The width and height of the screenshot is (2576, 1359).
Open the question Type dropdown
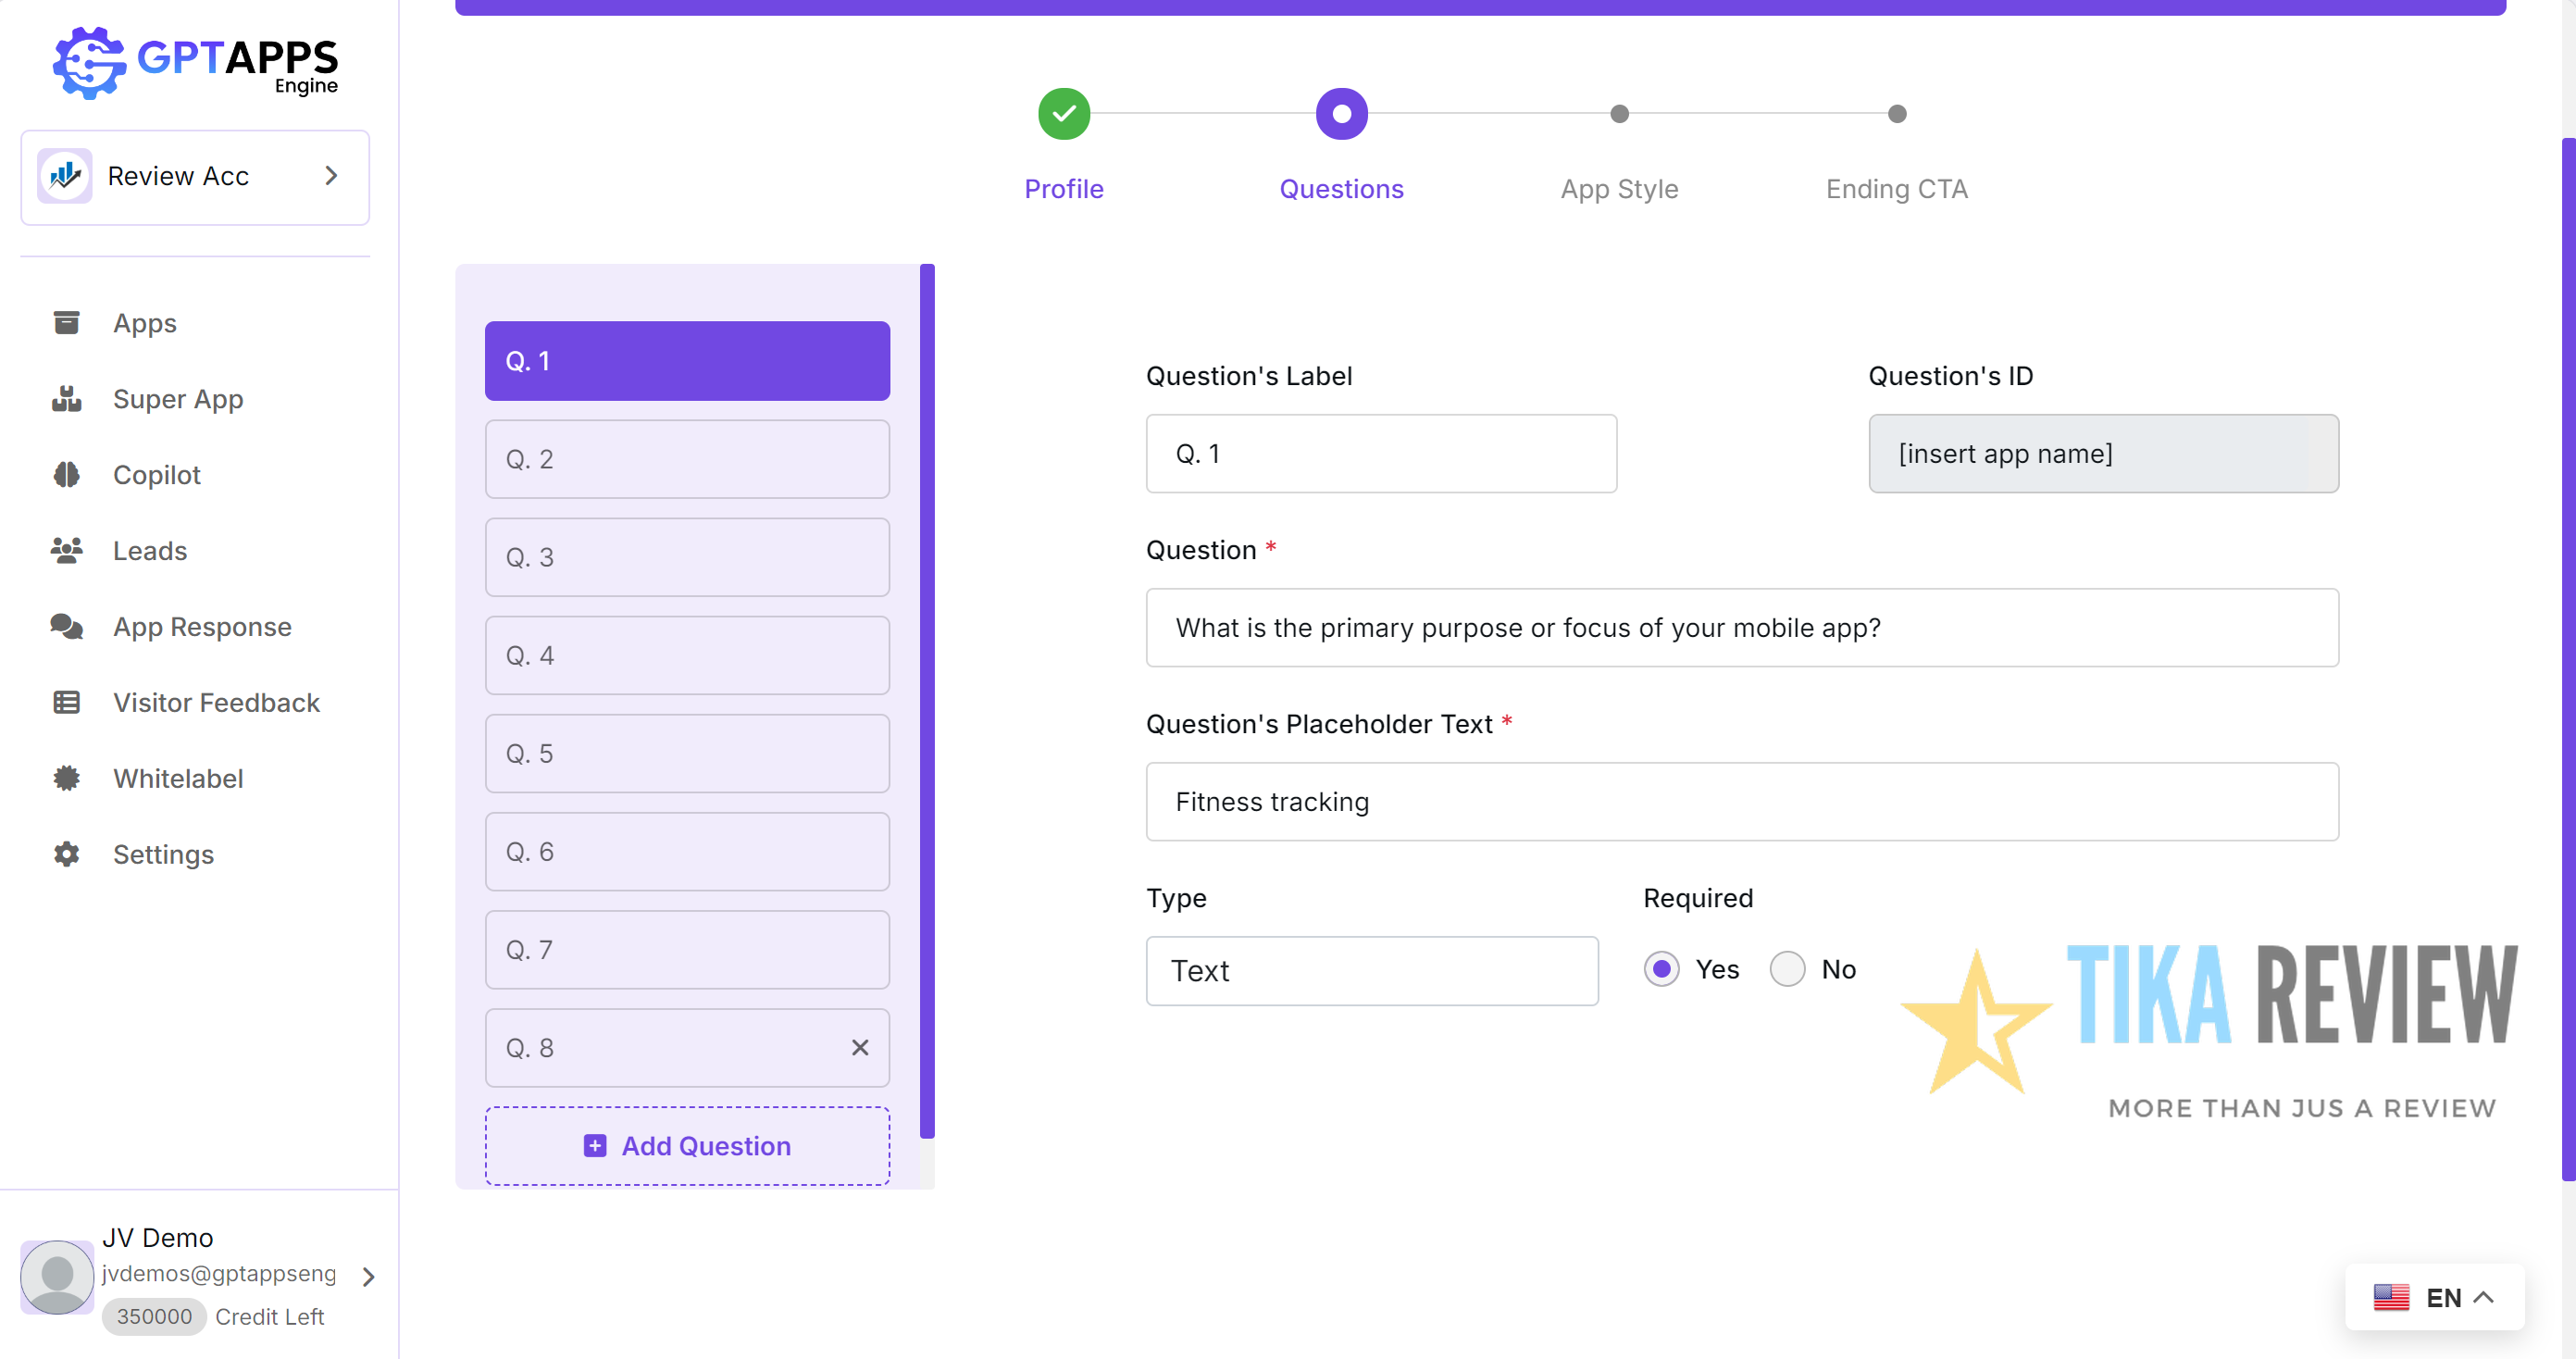click(1372, 970)
